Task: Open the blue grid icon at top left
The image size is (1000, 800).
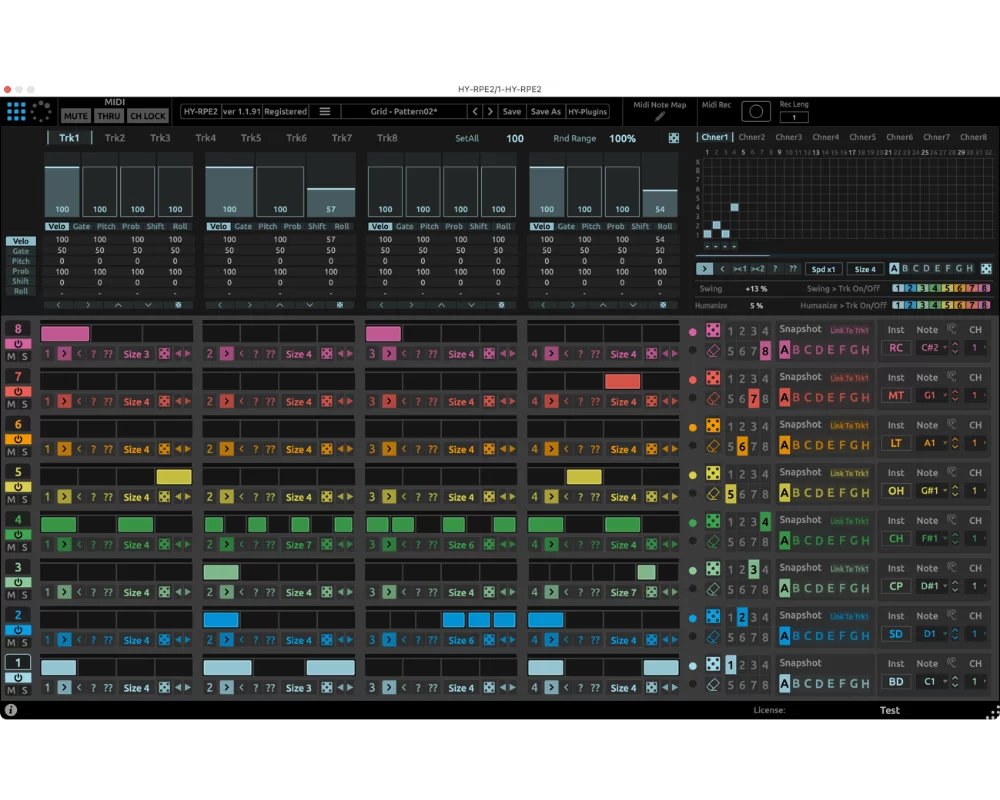Action: [x=17, y=112]
